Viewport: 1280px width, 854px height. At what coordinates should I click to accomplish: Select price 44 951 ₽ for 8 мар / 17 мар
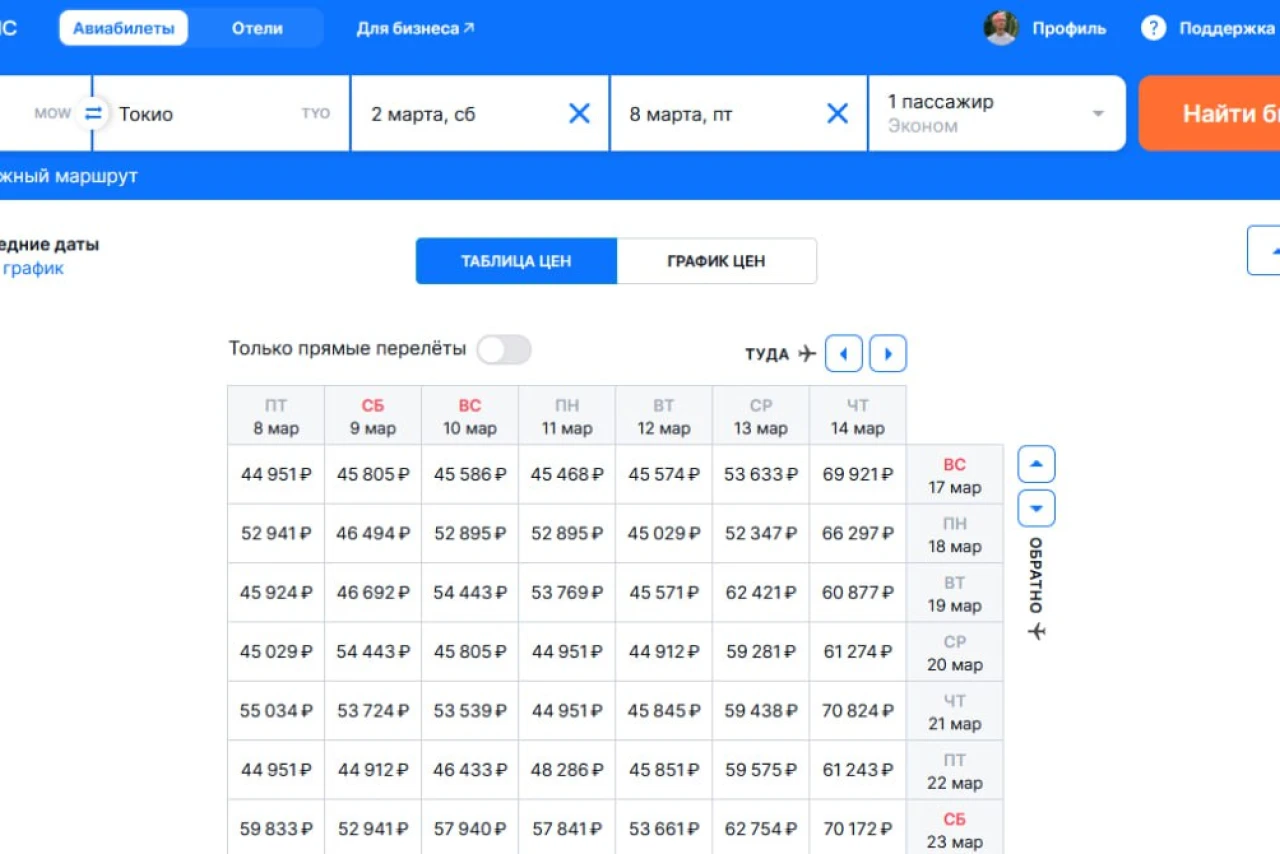tap(276, 474)
